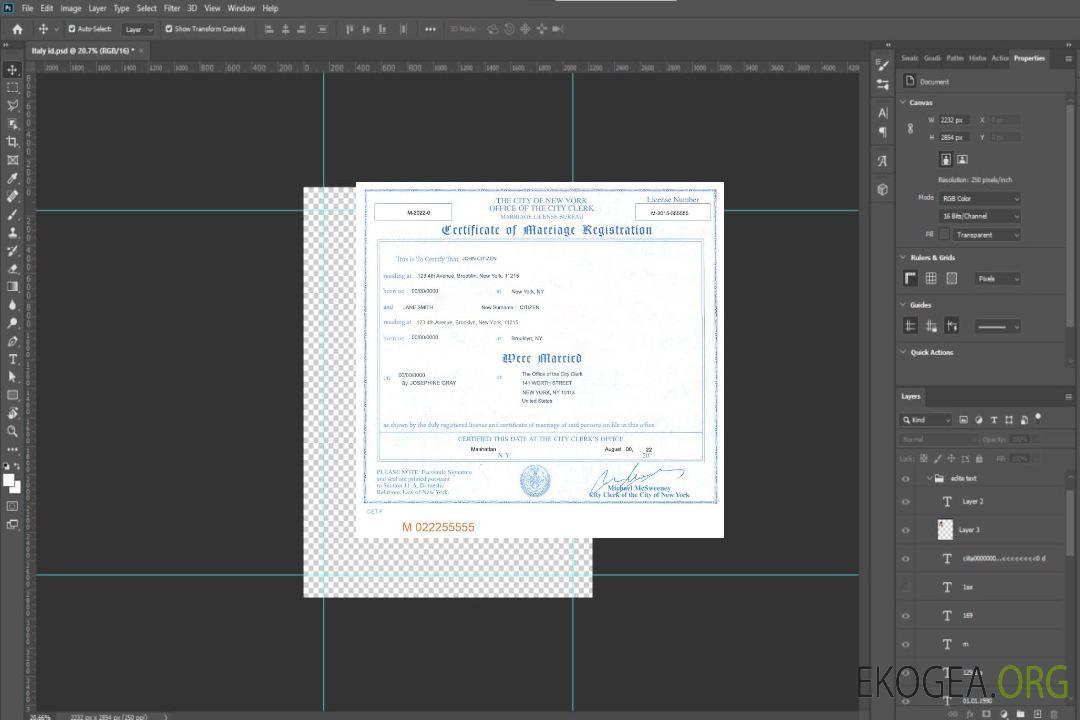Select the Frame tool
The height and width of the screenshot is (720, 1080).
(12, 160)
